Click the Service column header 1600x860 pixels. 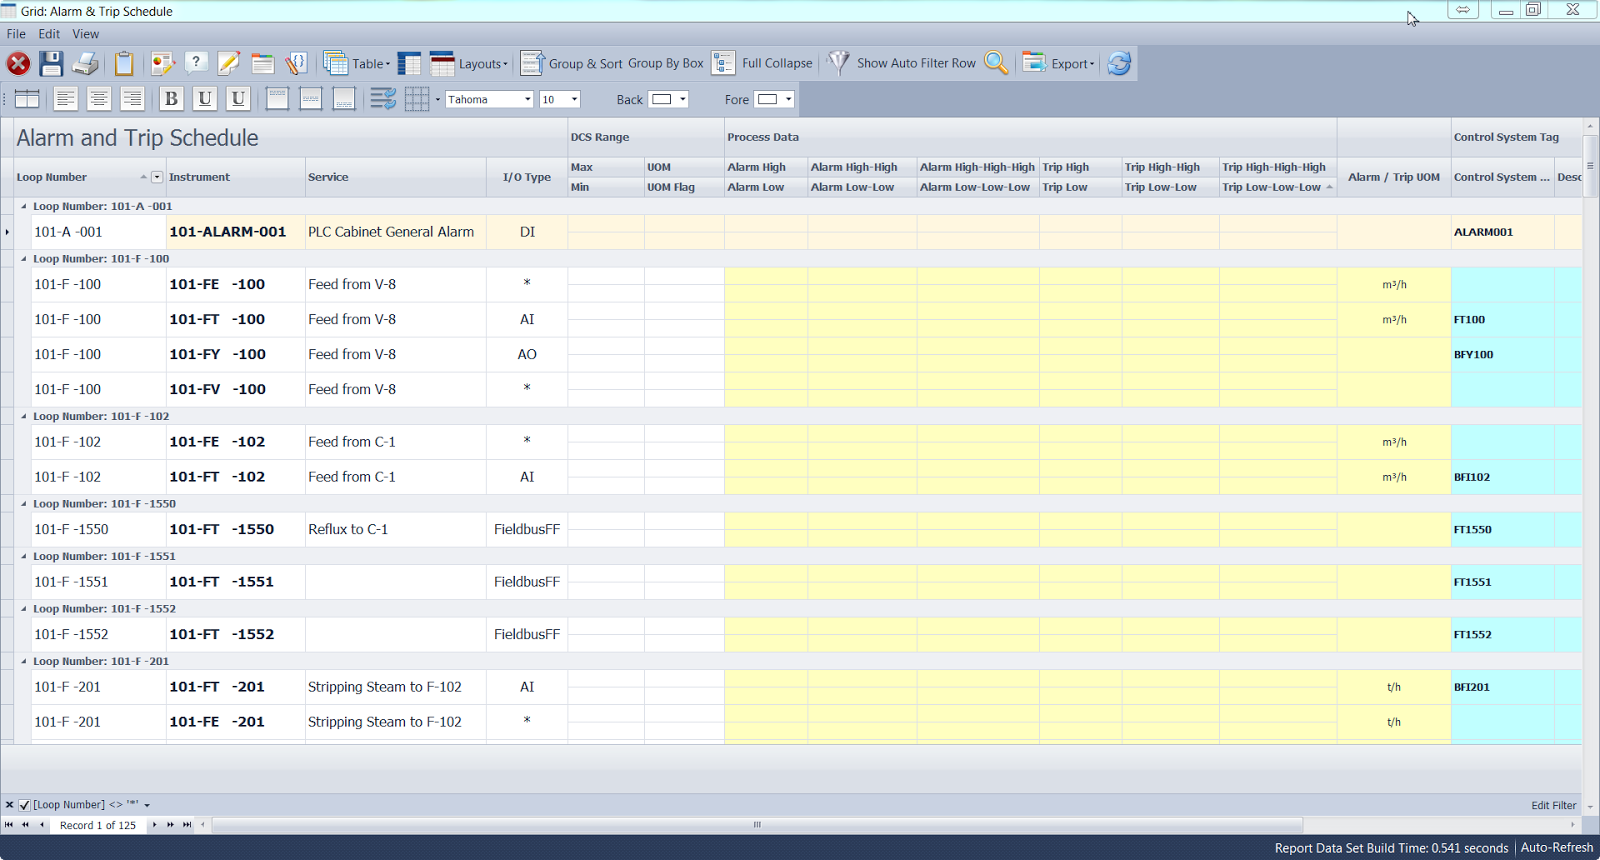point(395,177)
